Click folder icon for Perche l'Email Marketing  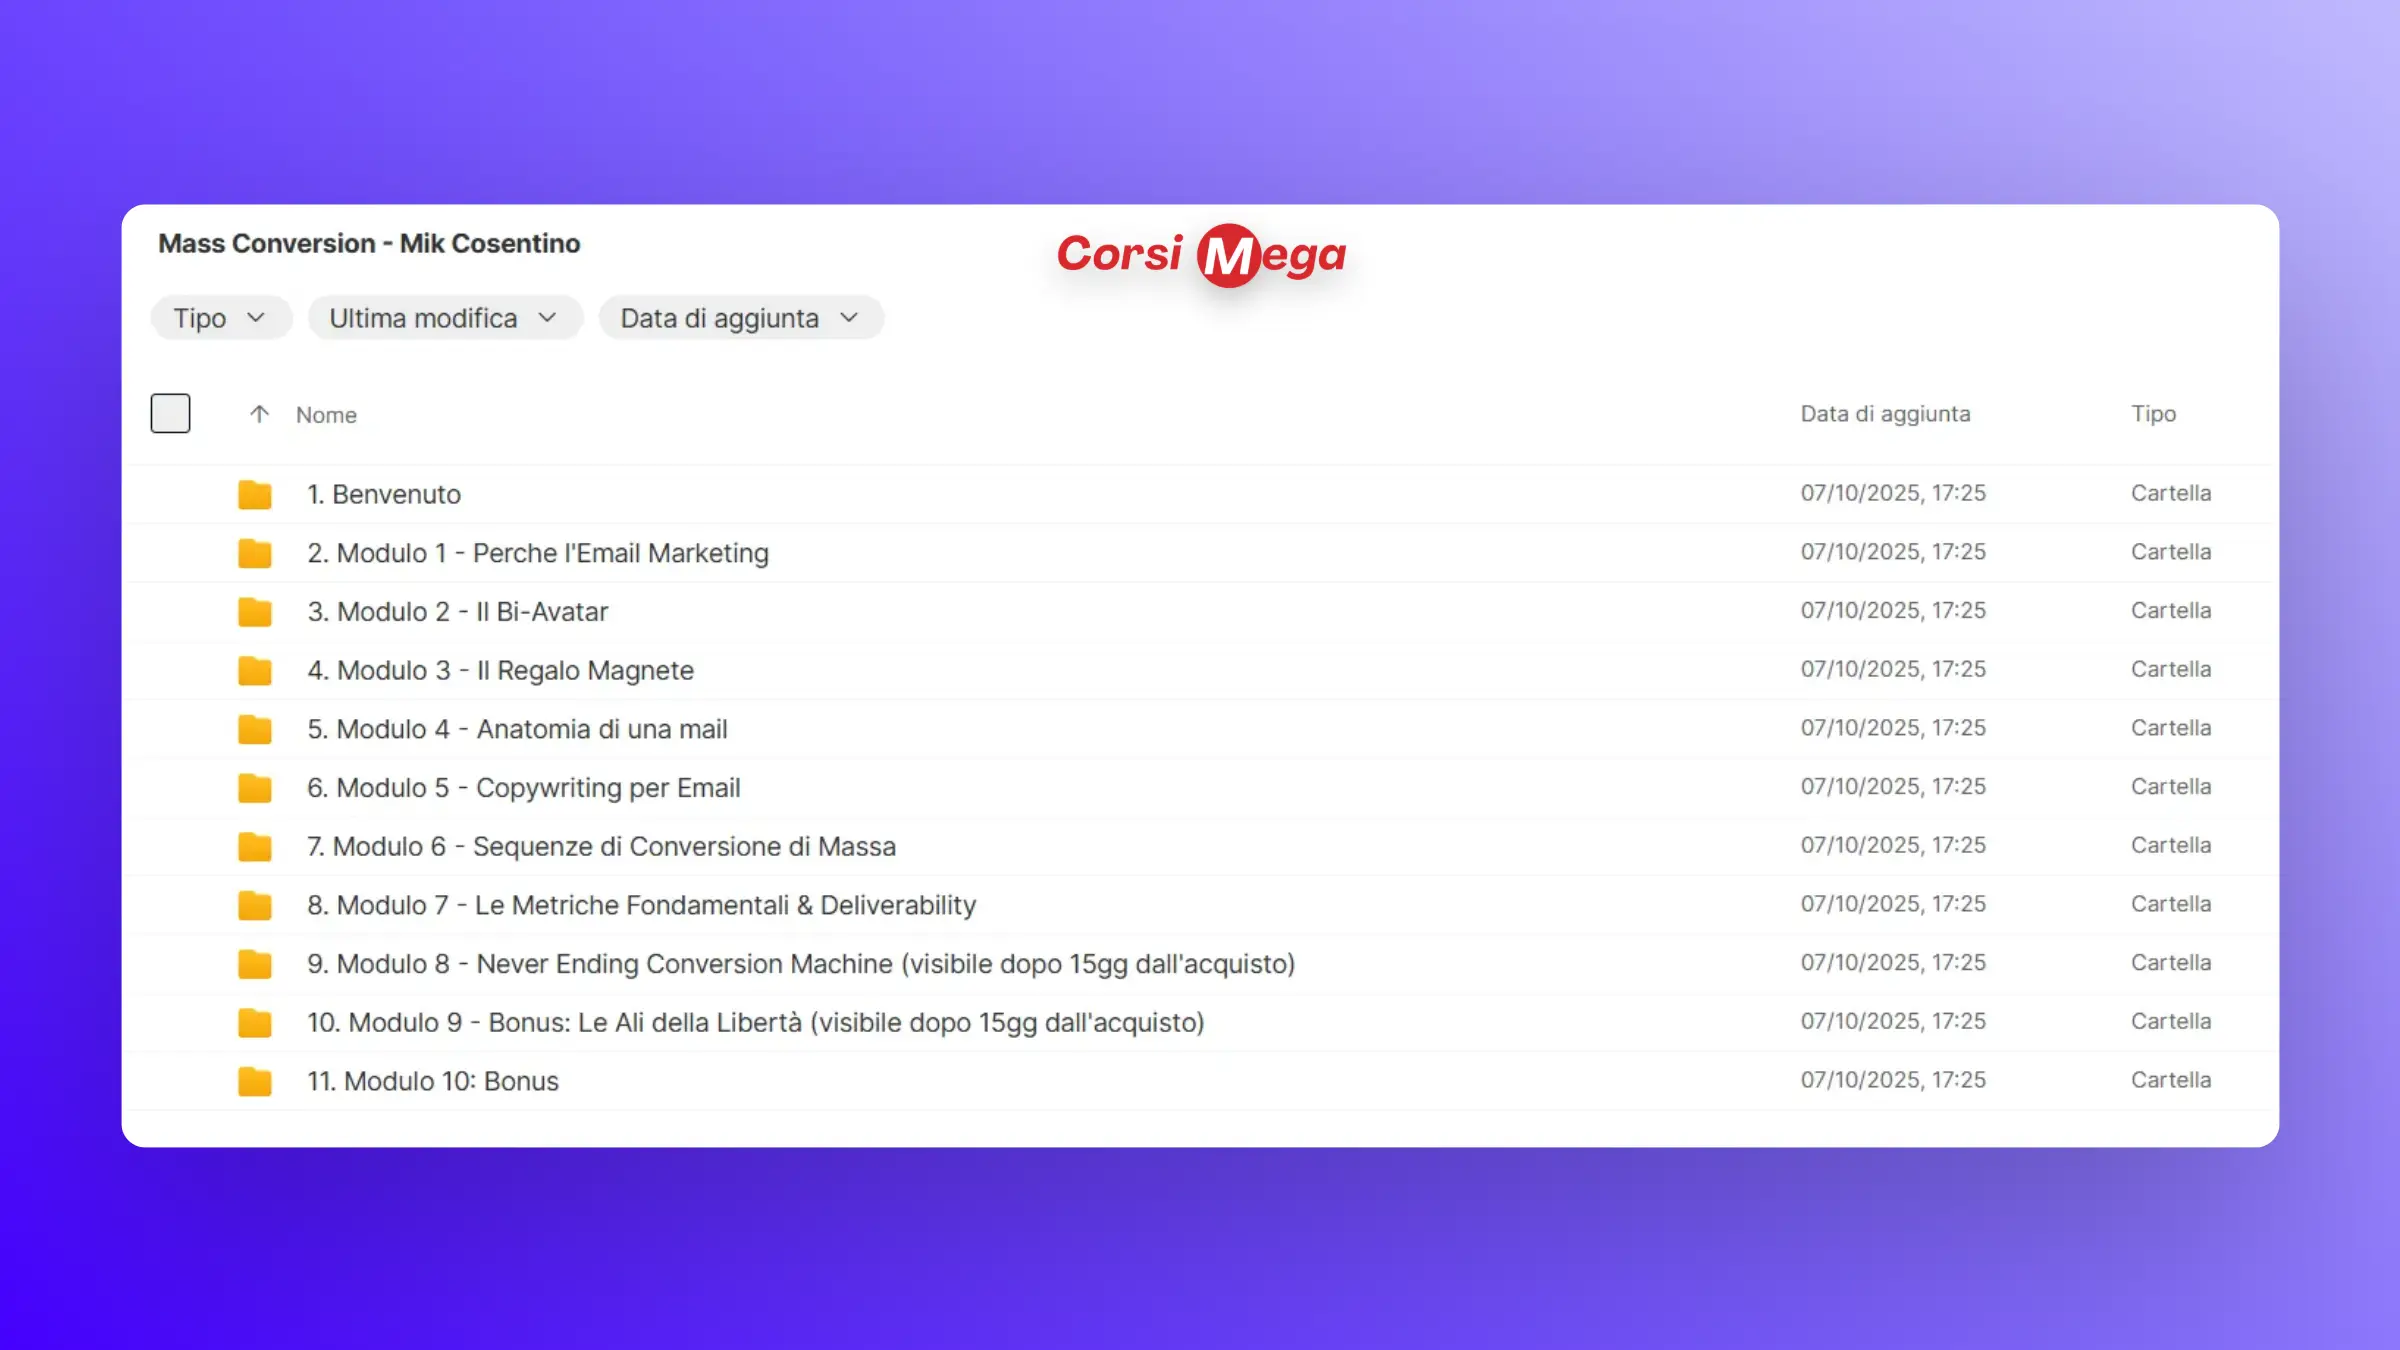coord(255,553)
